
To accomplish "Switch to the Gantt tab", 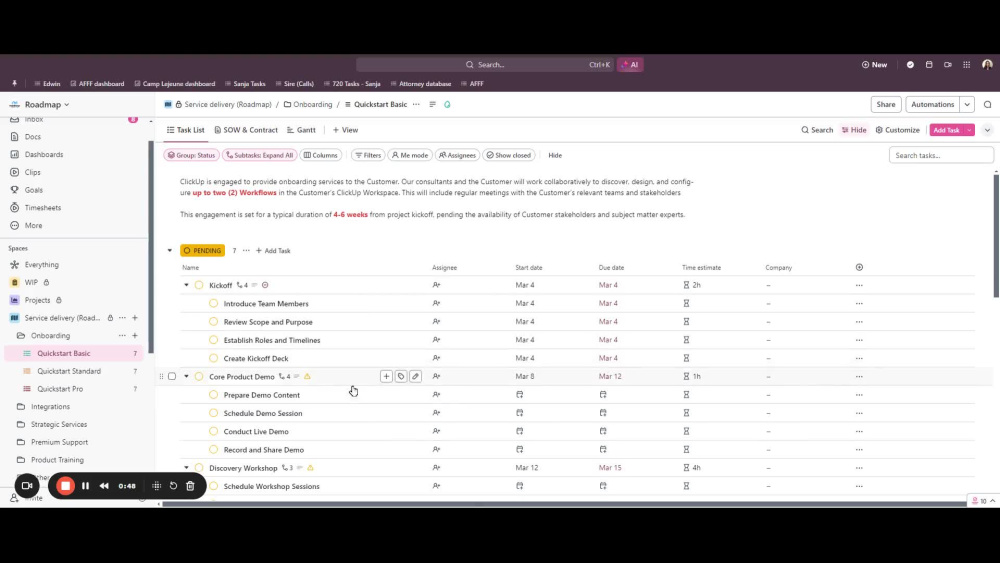I will [302, 130].
